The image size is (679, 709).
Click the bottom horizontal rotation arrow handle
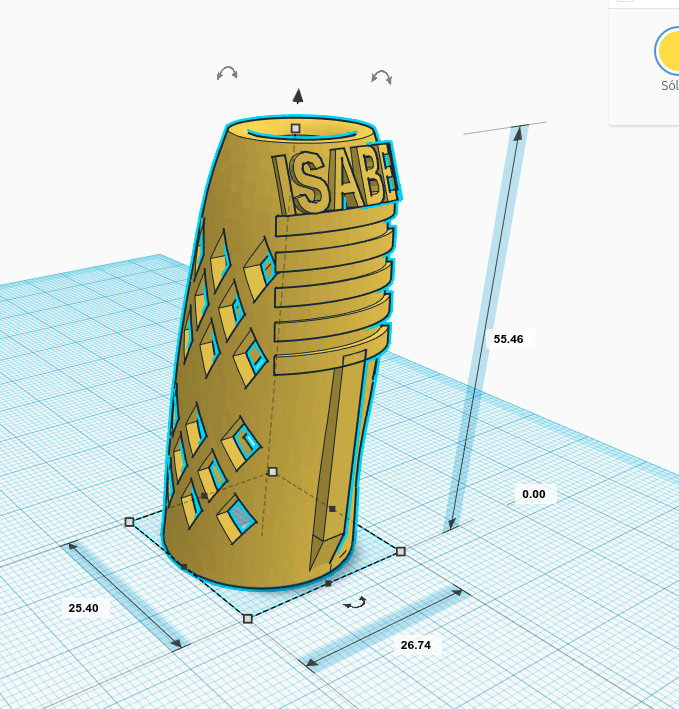pos(355,603)
